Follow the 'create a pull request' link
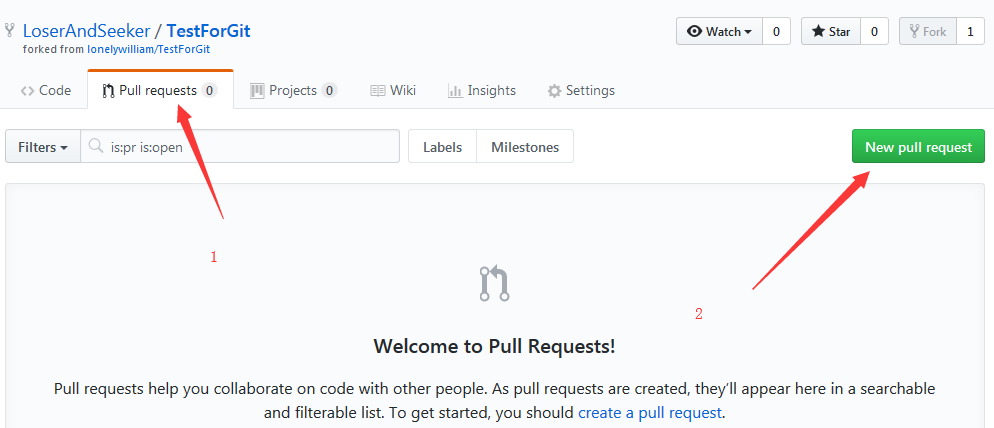Viewport: 994px width, 428px height. 650,412
